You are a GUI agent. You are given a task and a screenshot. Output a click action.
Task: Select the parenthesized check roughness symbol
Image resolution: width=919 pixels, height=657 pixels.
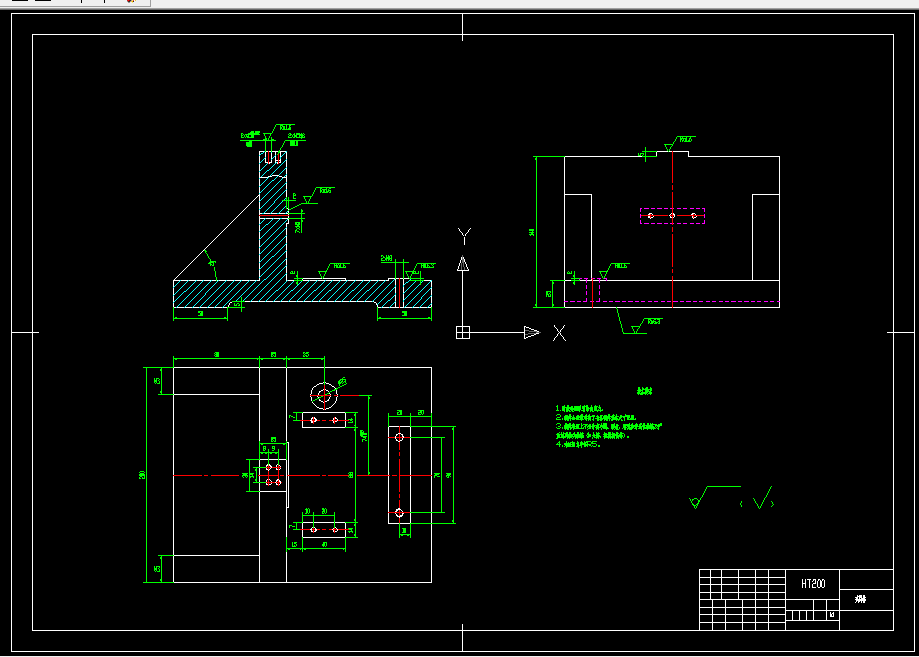click(x=757, y=499)
